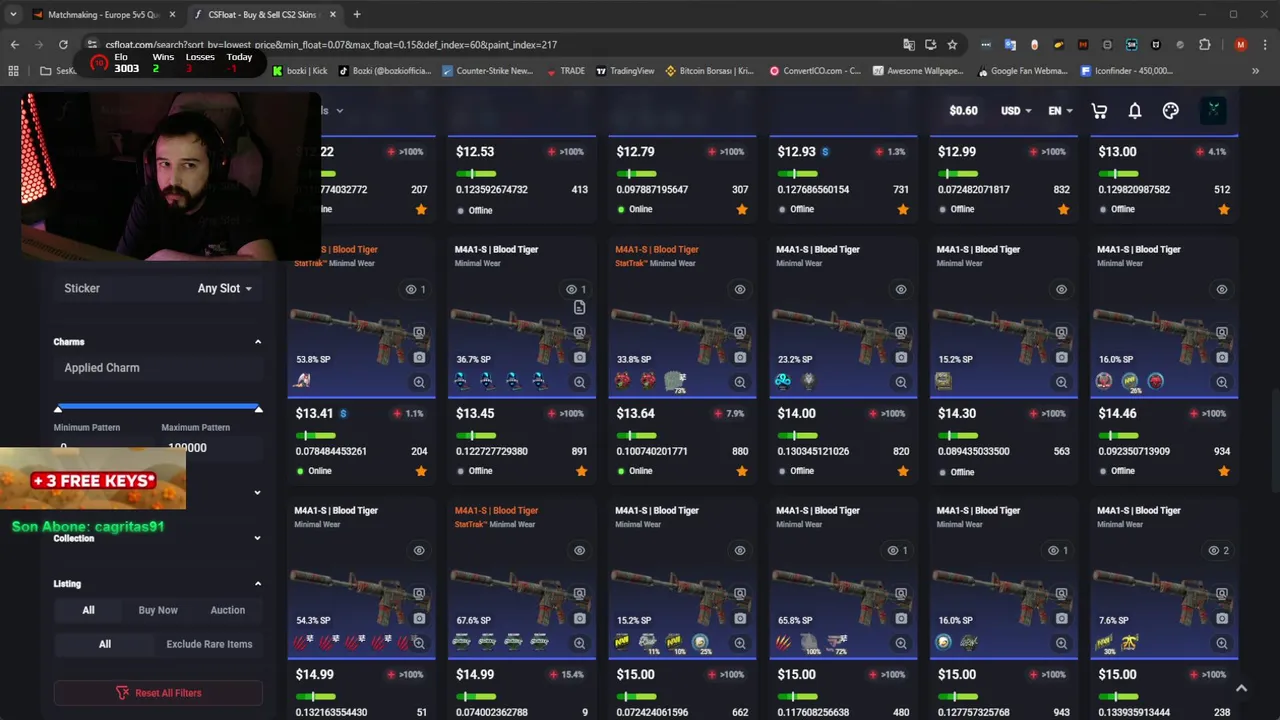Favorite the $14.46 listing star

pos(1224,471)
